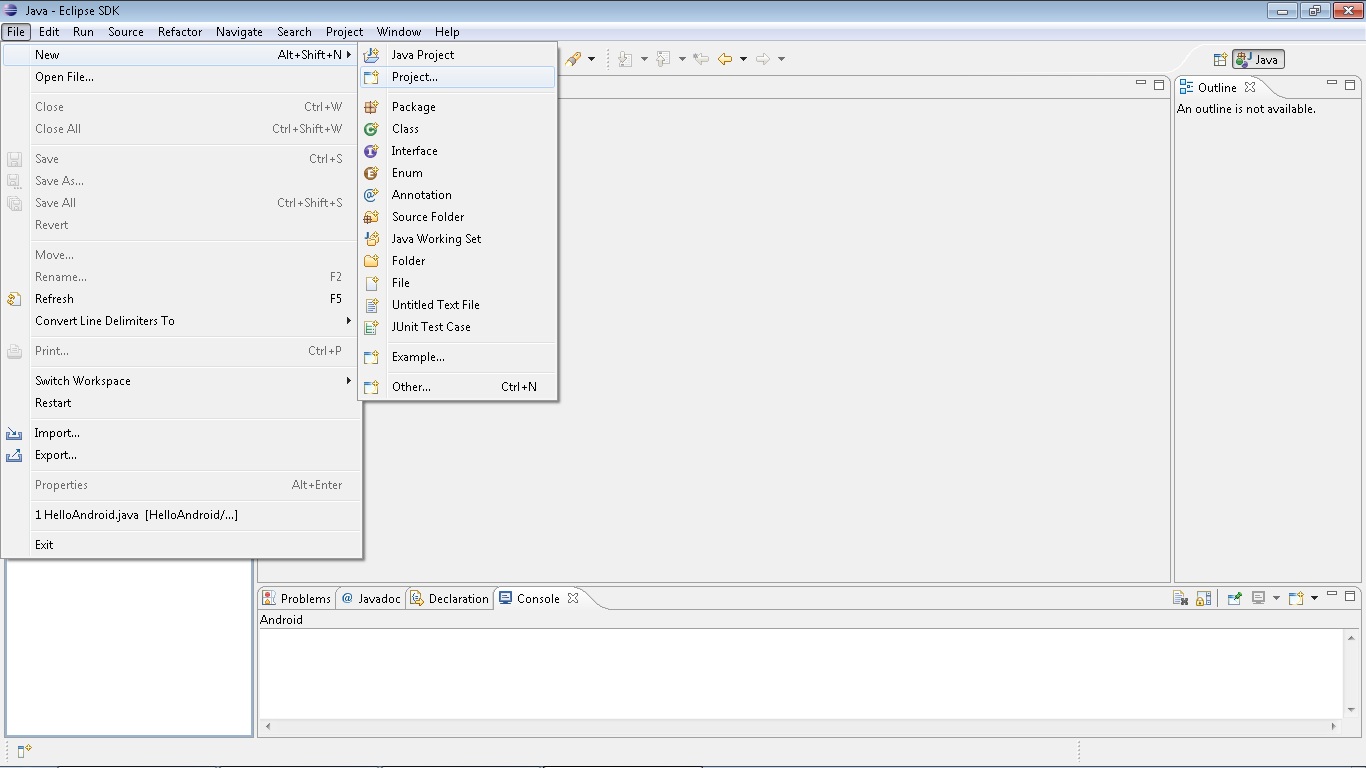Select Folder from the New submenu
The height and width of the screenshot is (768, 1366).
click(457, 261)
